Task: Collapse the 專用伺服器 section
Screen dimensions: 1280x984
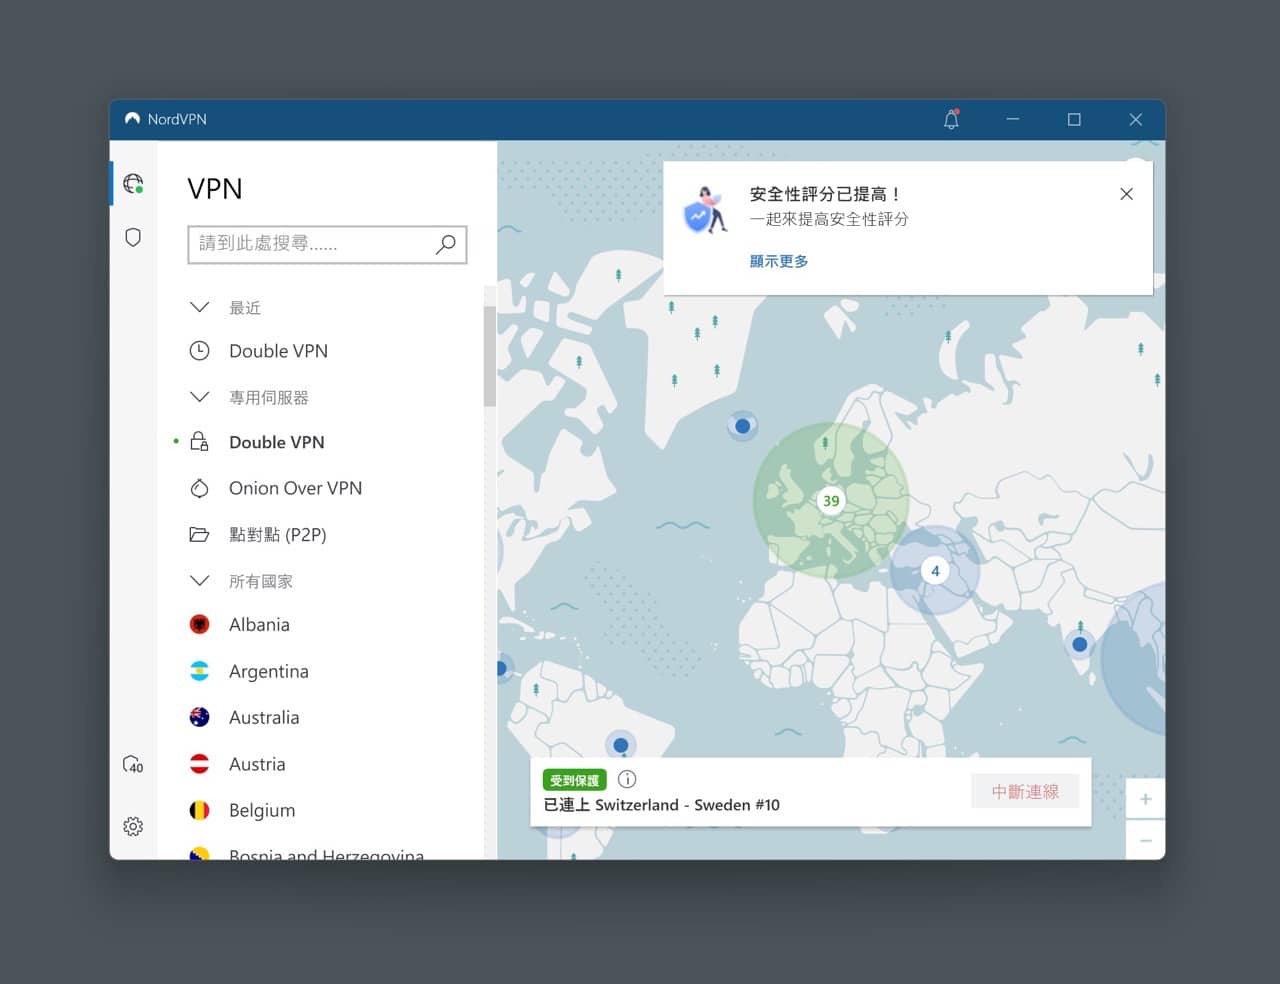Action: point(200,397)
